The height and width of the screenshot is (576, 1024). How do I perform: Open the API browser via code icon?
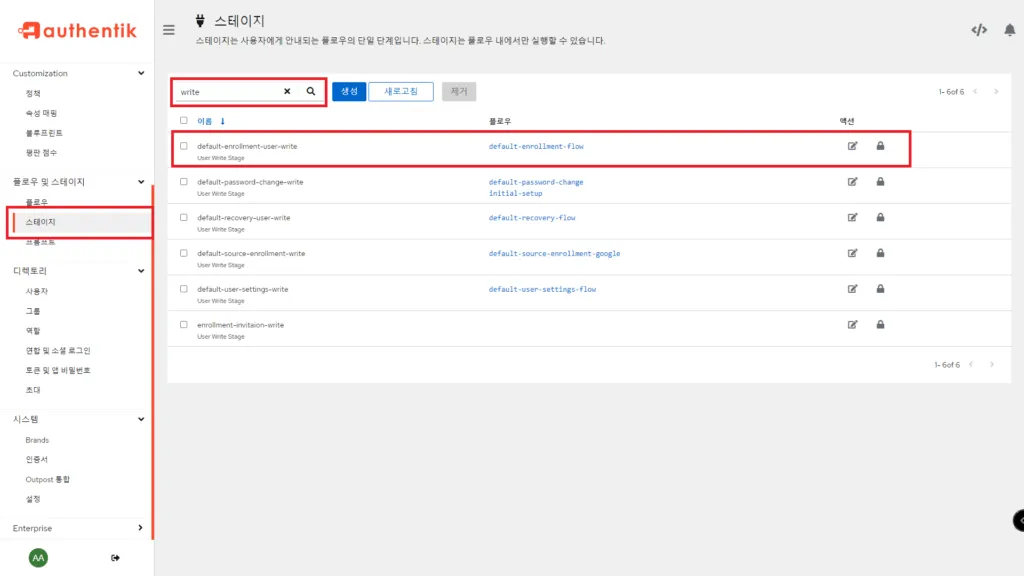tap(977, 29)
